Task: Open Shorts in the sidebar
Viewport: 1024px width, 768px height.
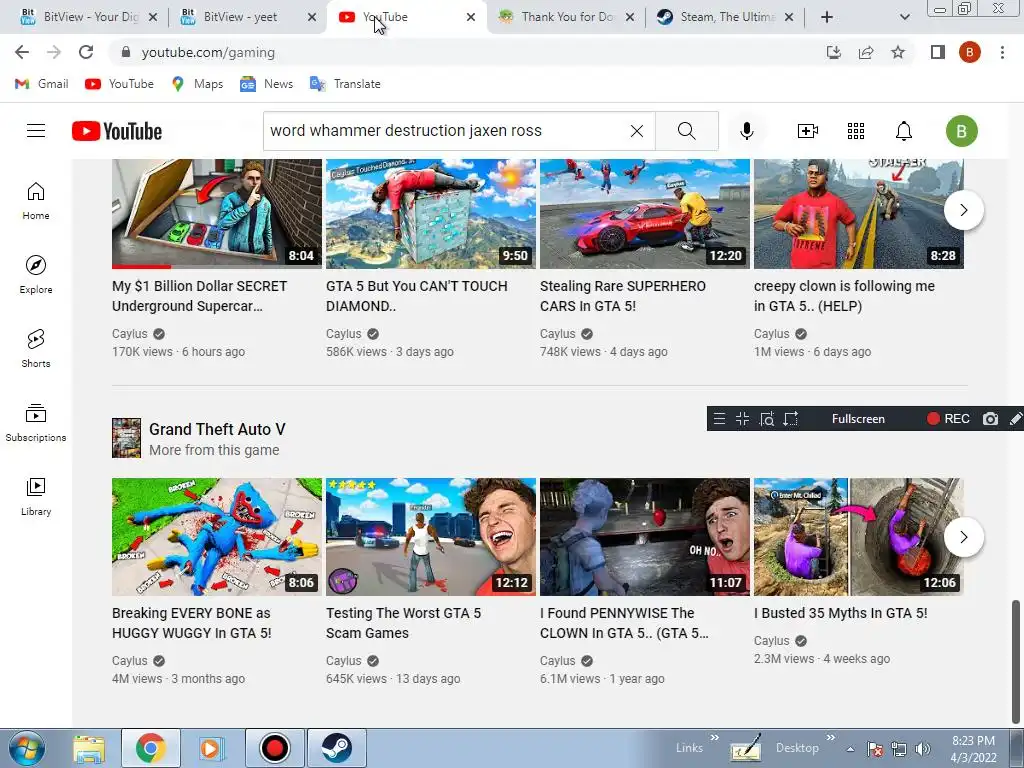Action: (36, 349)
